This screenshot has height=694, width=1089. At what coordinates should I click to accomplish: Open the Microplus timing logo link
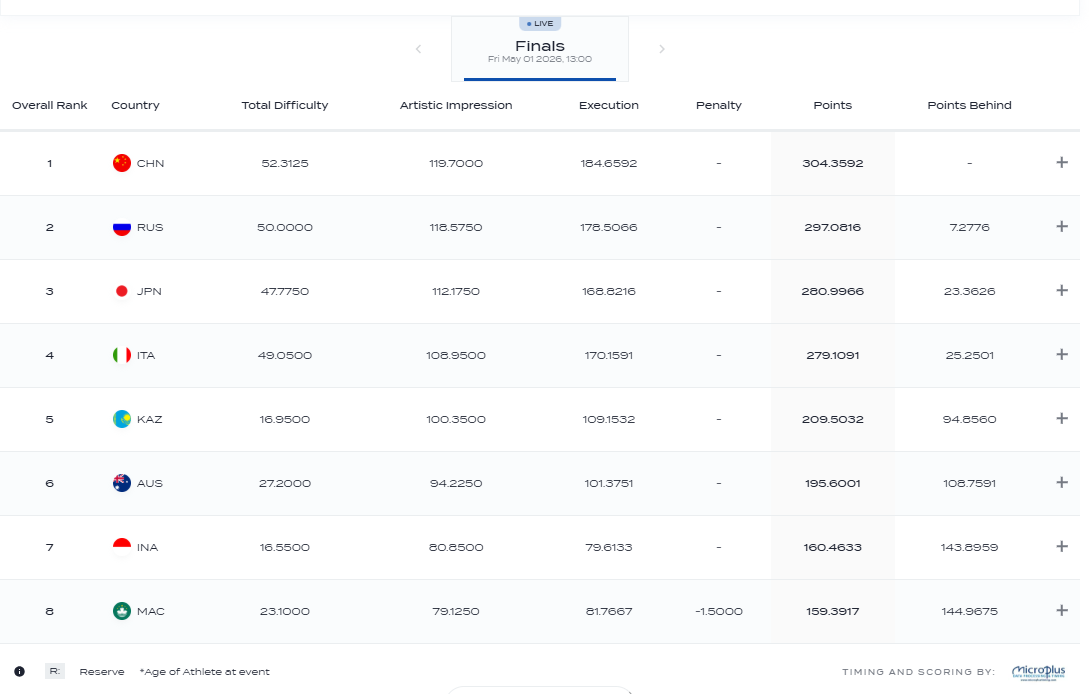[1039, 672]
